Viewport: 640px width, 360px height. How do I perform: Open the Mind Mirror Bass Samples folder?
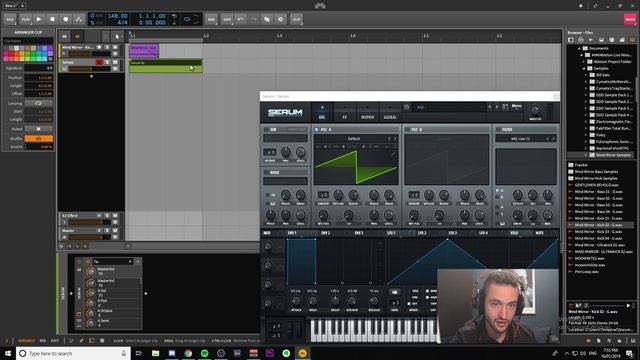[596, 172]
